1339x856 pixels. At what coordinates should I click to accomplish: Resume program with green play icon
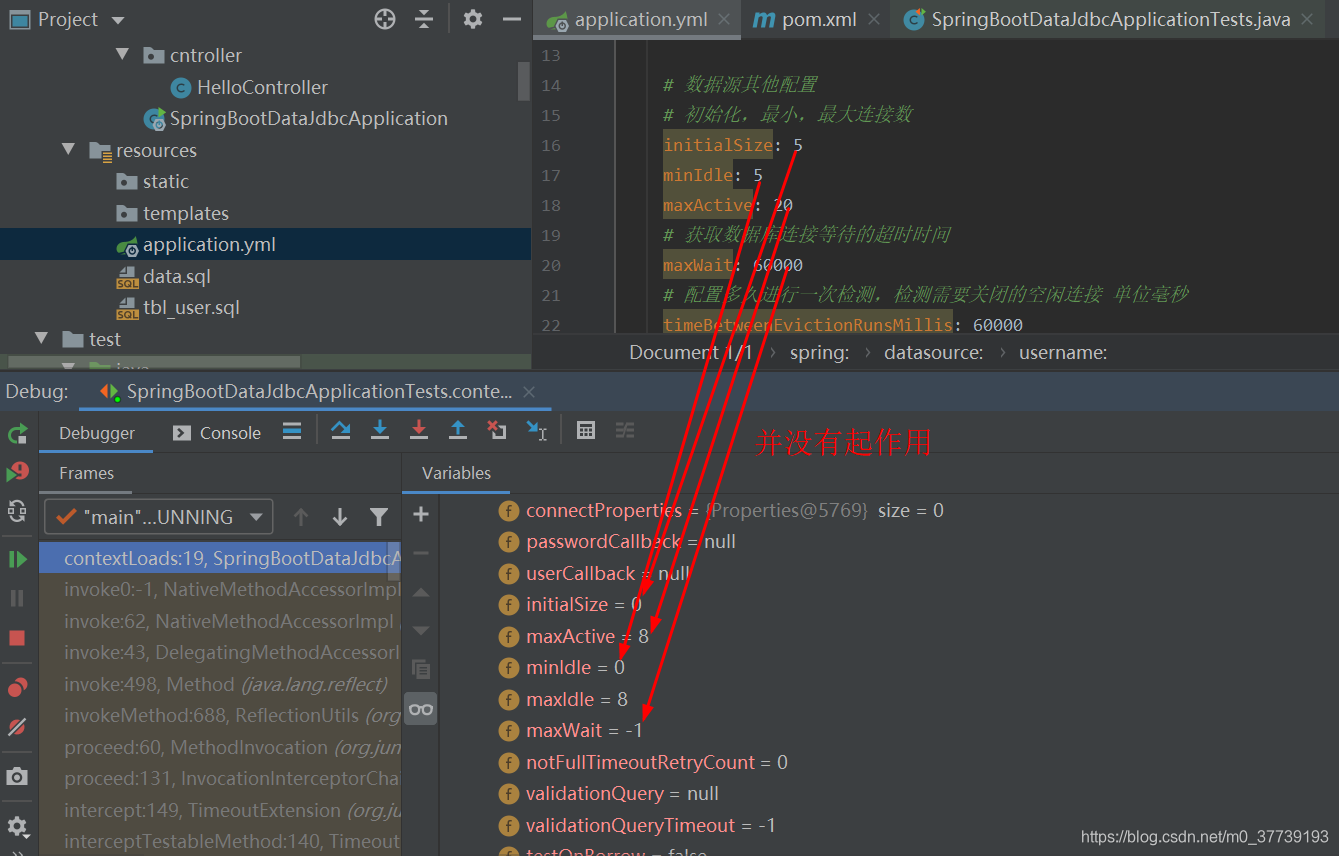17,559
